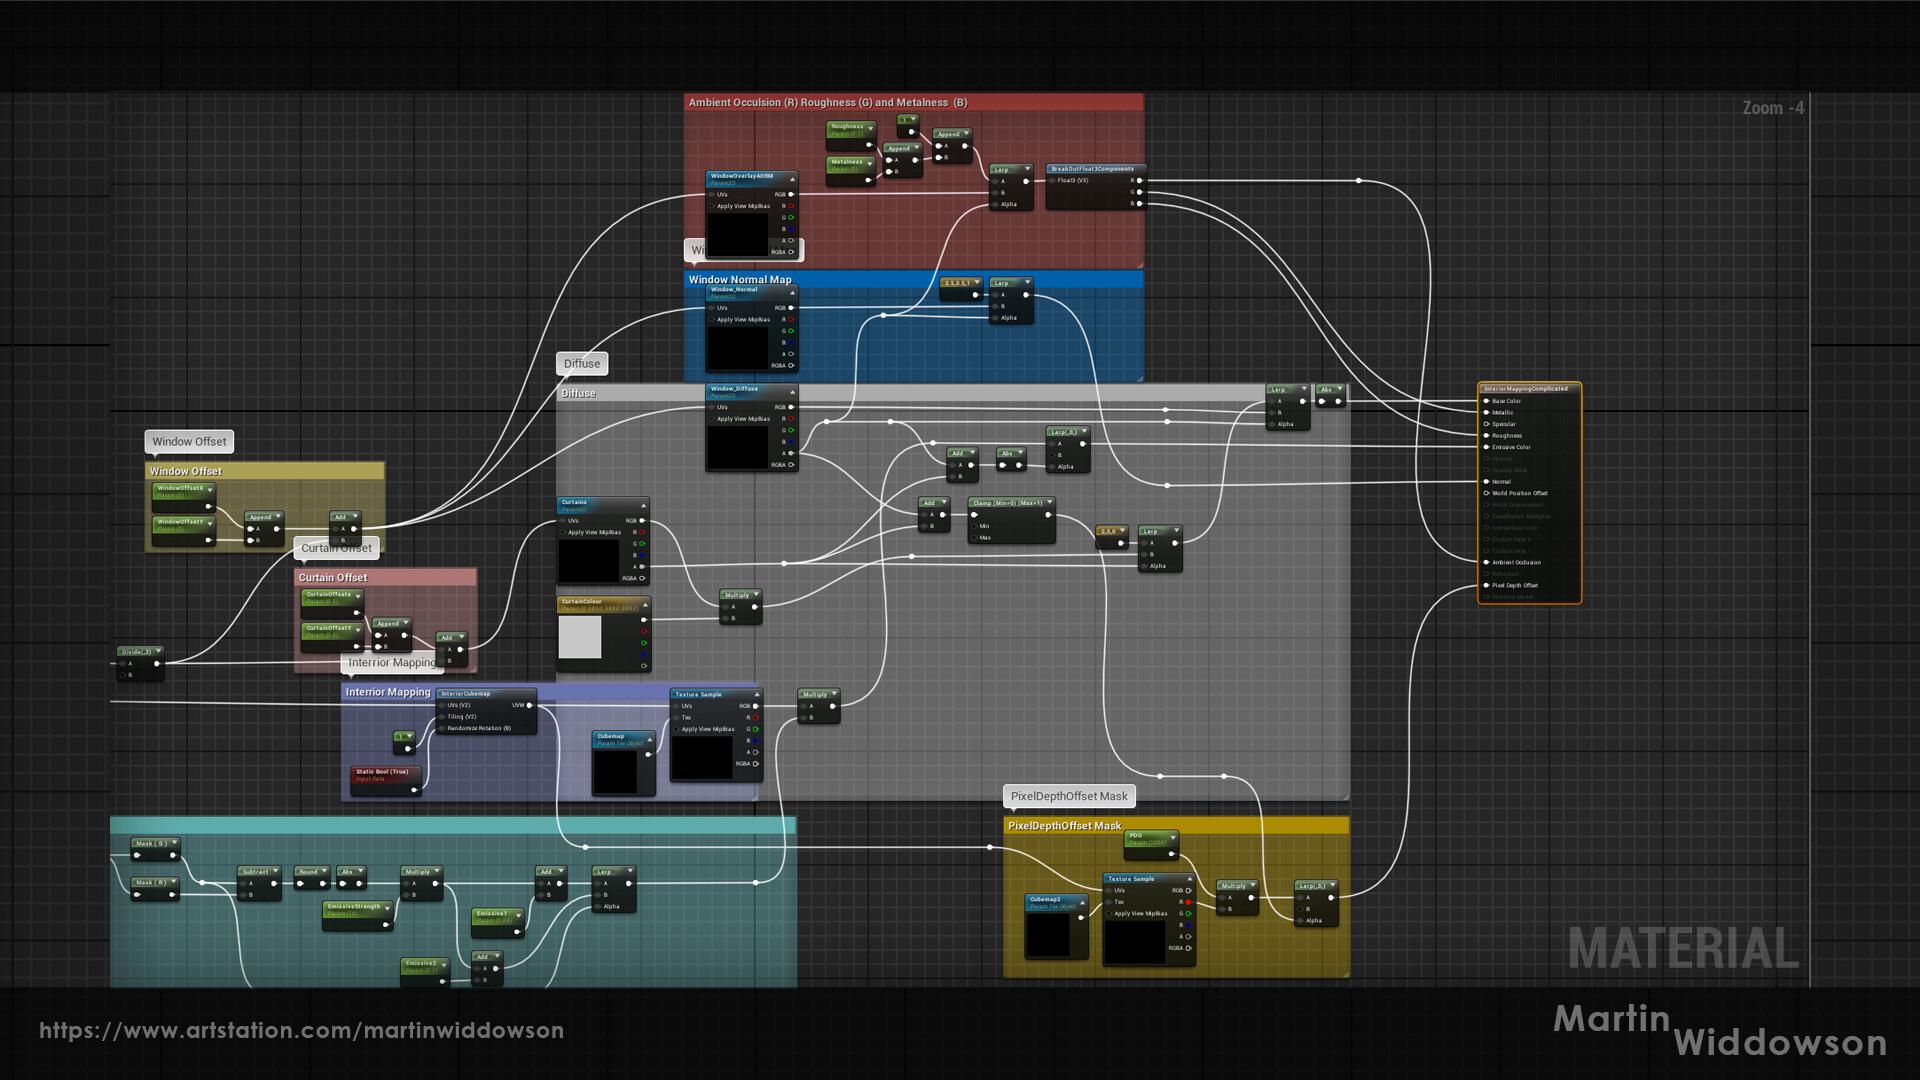Viewport: 1920px width, 1080px height.
Task: Click the Base Color input pin on InteriorMappingComplicated
Action: (1486, 401)
